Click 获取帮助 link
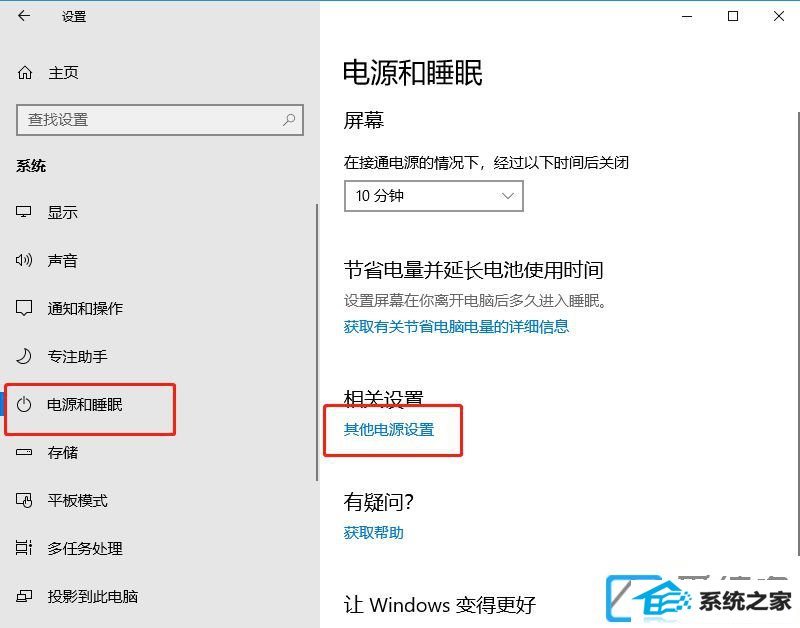 click(x=373, y=533)
